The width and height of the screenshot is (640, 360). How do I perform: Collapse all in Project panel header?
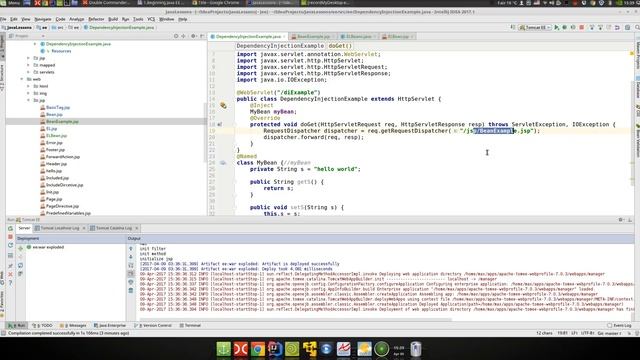tap(183, 36)
